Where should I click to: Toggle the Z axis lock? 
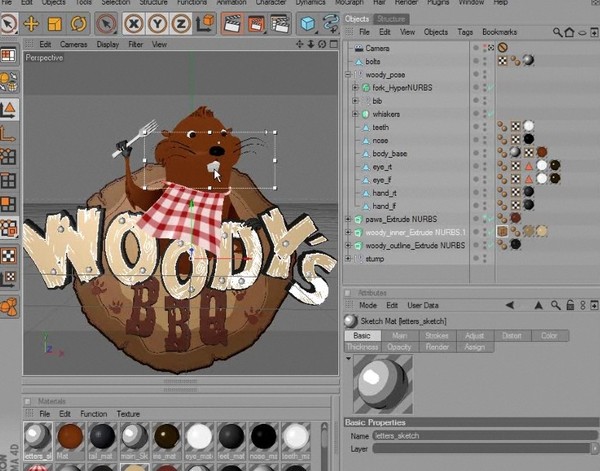181,24
